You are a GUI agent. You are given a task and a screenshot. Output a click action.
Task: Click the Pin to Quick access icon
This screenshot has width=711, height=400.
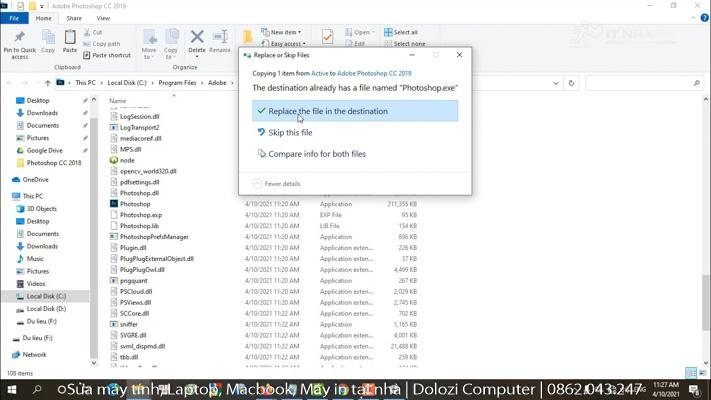[19, 38]
